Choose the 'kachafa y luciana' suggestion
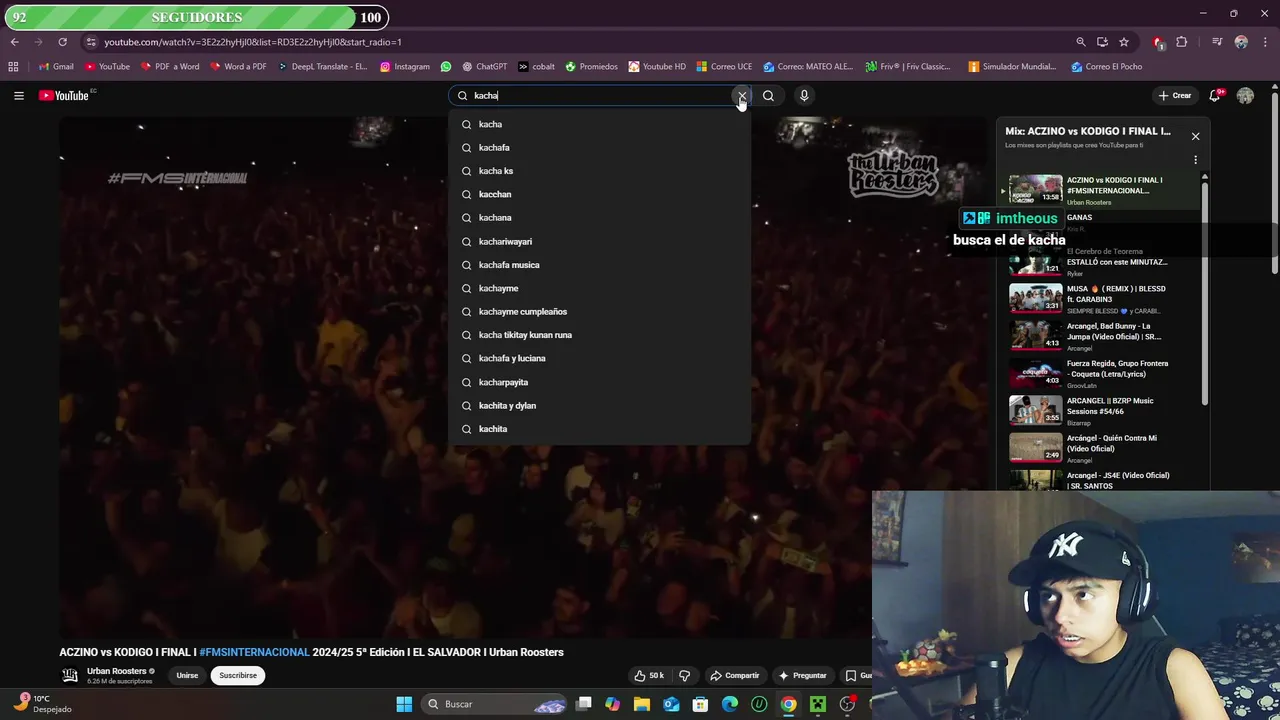 click(x=599, y=358)
